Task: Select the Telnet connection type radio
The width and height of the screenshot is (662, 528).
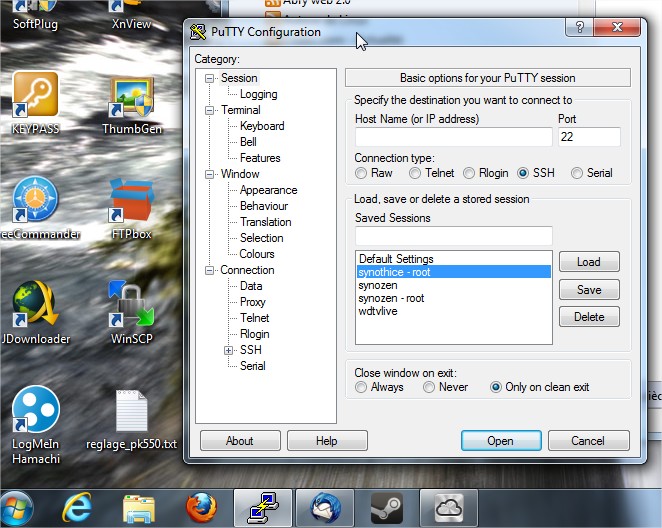Action: pyautogui.click(x=416, y=173)
